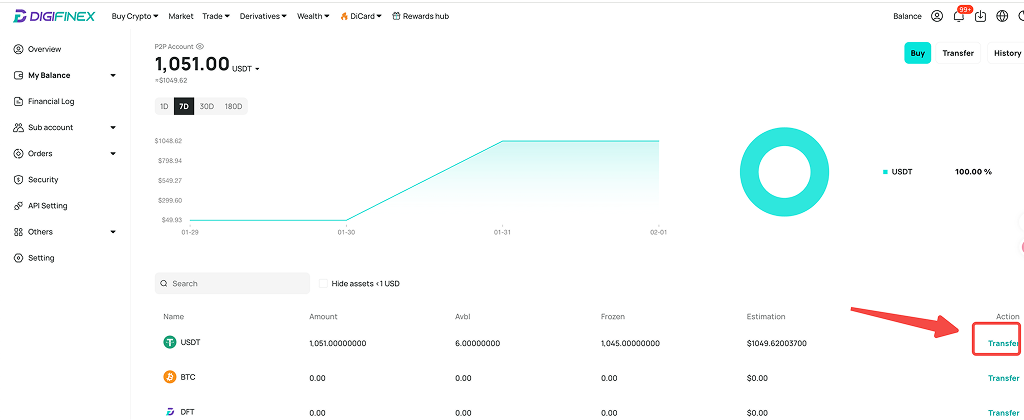The width and height of the screenshot is (1024, 420).
Task: Click the Others grid icon
Action: pos(18,232)
